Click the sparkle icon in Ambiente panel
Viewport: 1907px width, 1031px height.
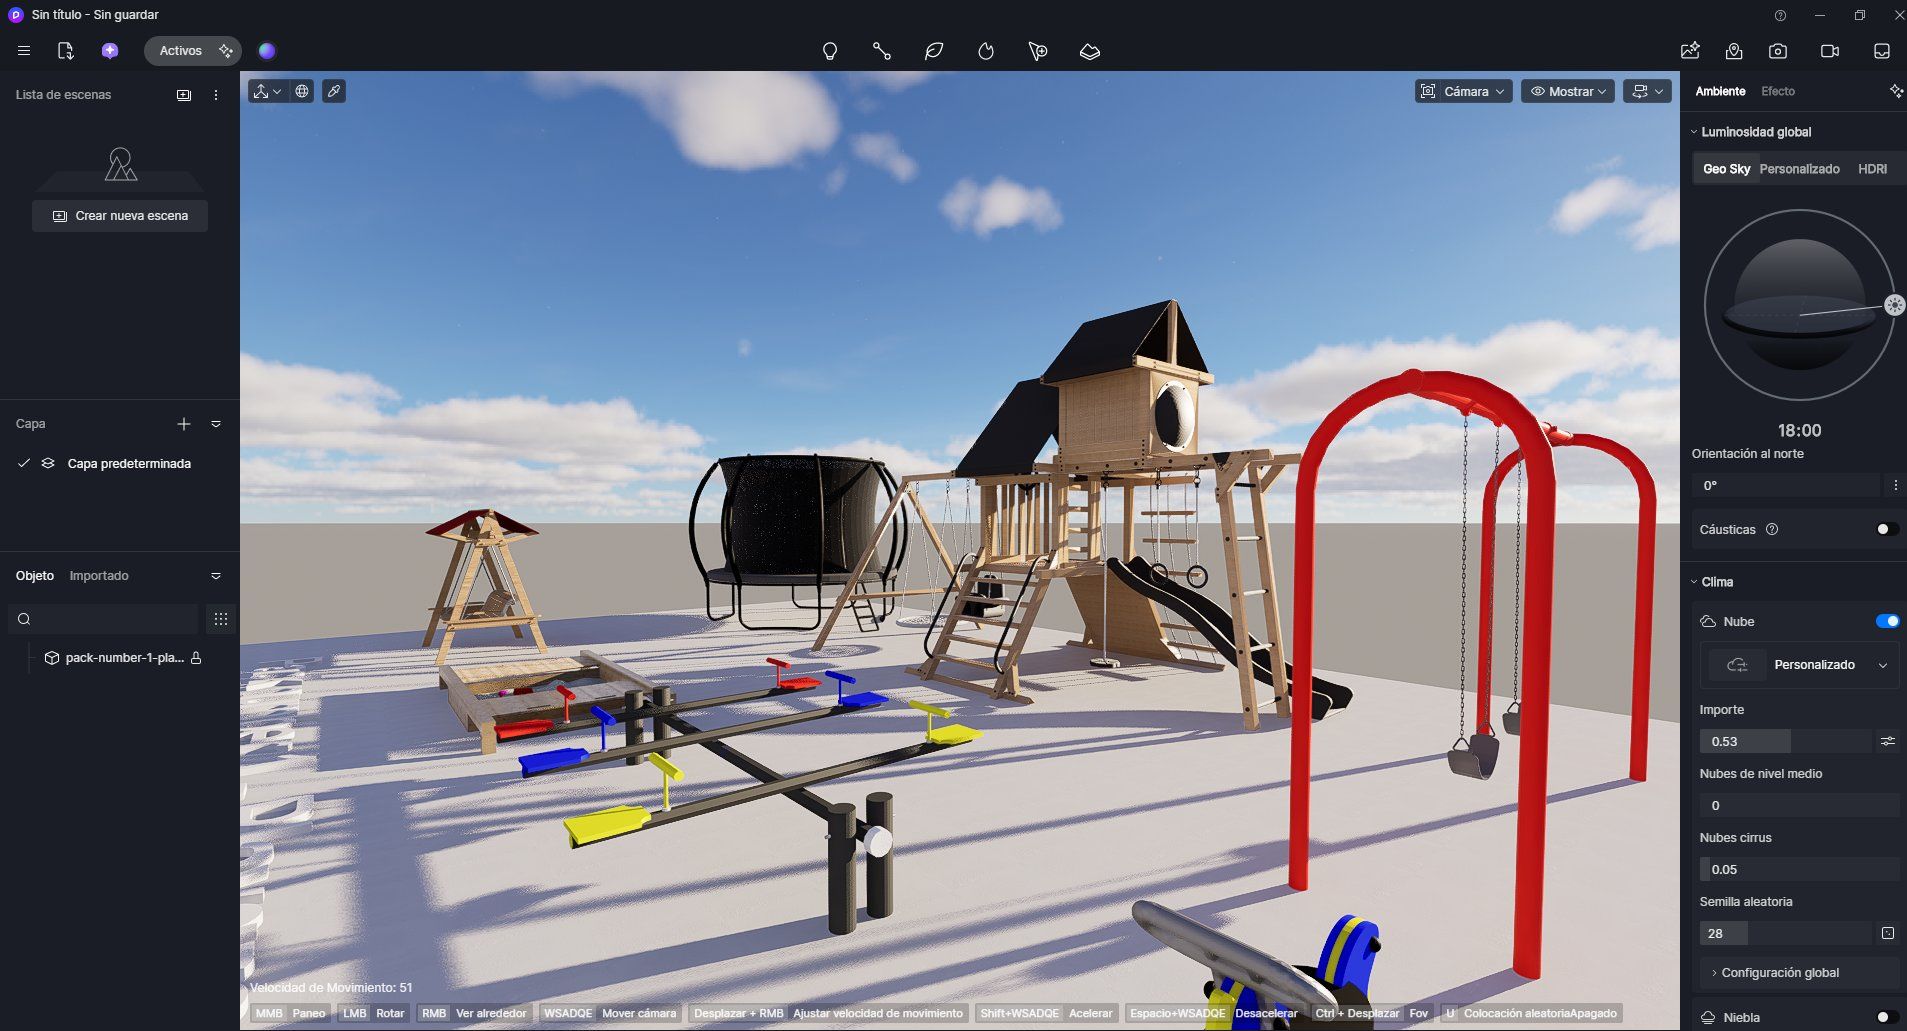pos(1896,91)
